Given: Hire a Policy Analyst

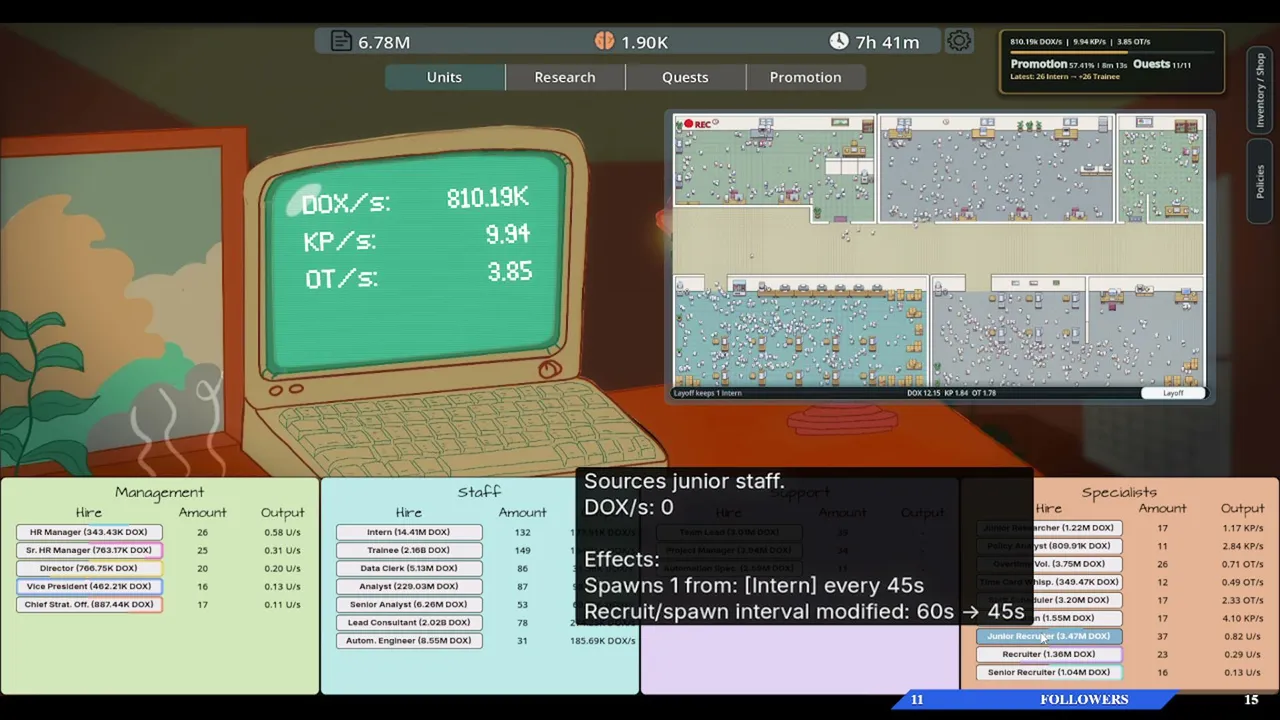Looking at the screenshot, I should pos(1049,546).
